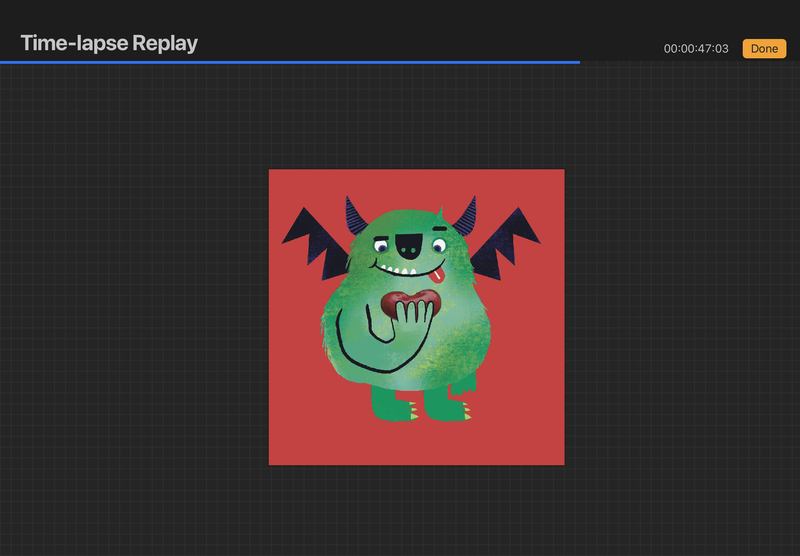Click the monster's right eye
Image resolution: width=800 pixels, height=556 pixels.
click(437, 244)
